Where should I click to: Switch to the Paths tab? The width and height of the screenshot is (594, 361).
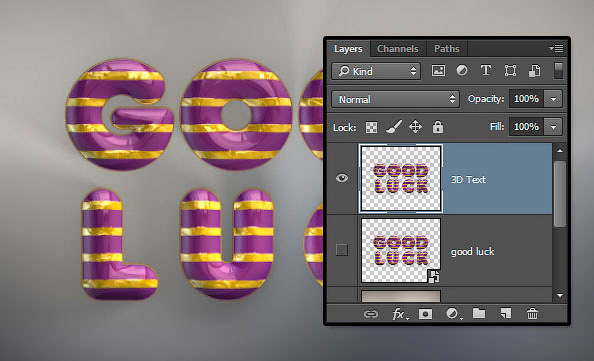tap(447, 49)
